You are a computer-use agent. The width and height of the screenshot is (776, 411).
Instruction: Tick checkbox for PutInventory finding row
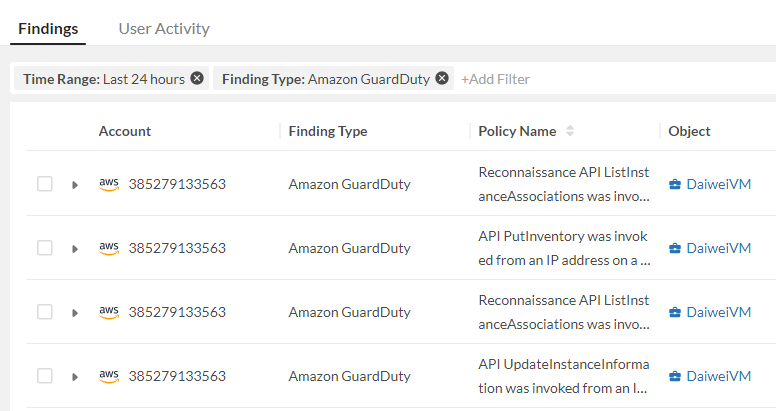click(x=45, y=248)
